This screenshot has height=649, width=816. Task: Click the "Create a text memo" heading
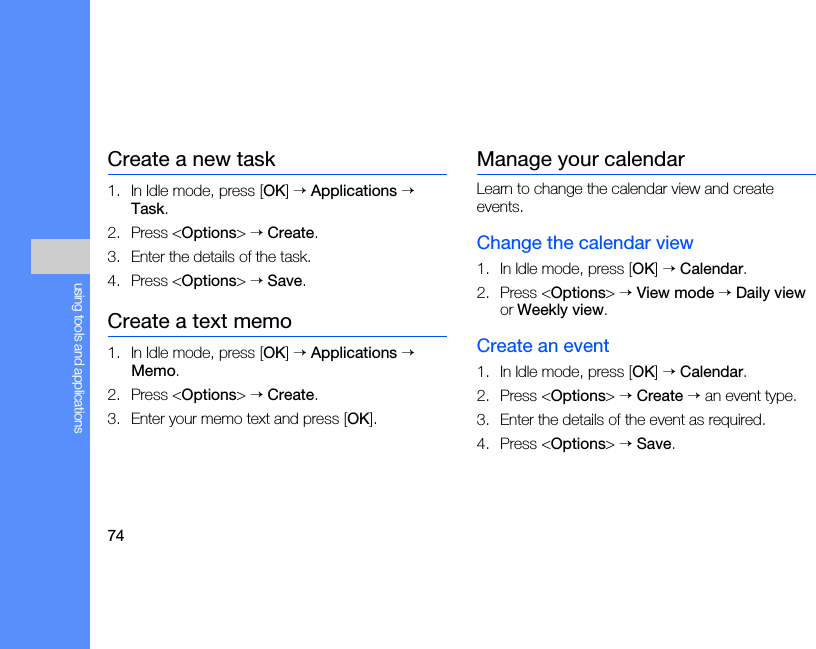(x=199, y=321)
